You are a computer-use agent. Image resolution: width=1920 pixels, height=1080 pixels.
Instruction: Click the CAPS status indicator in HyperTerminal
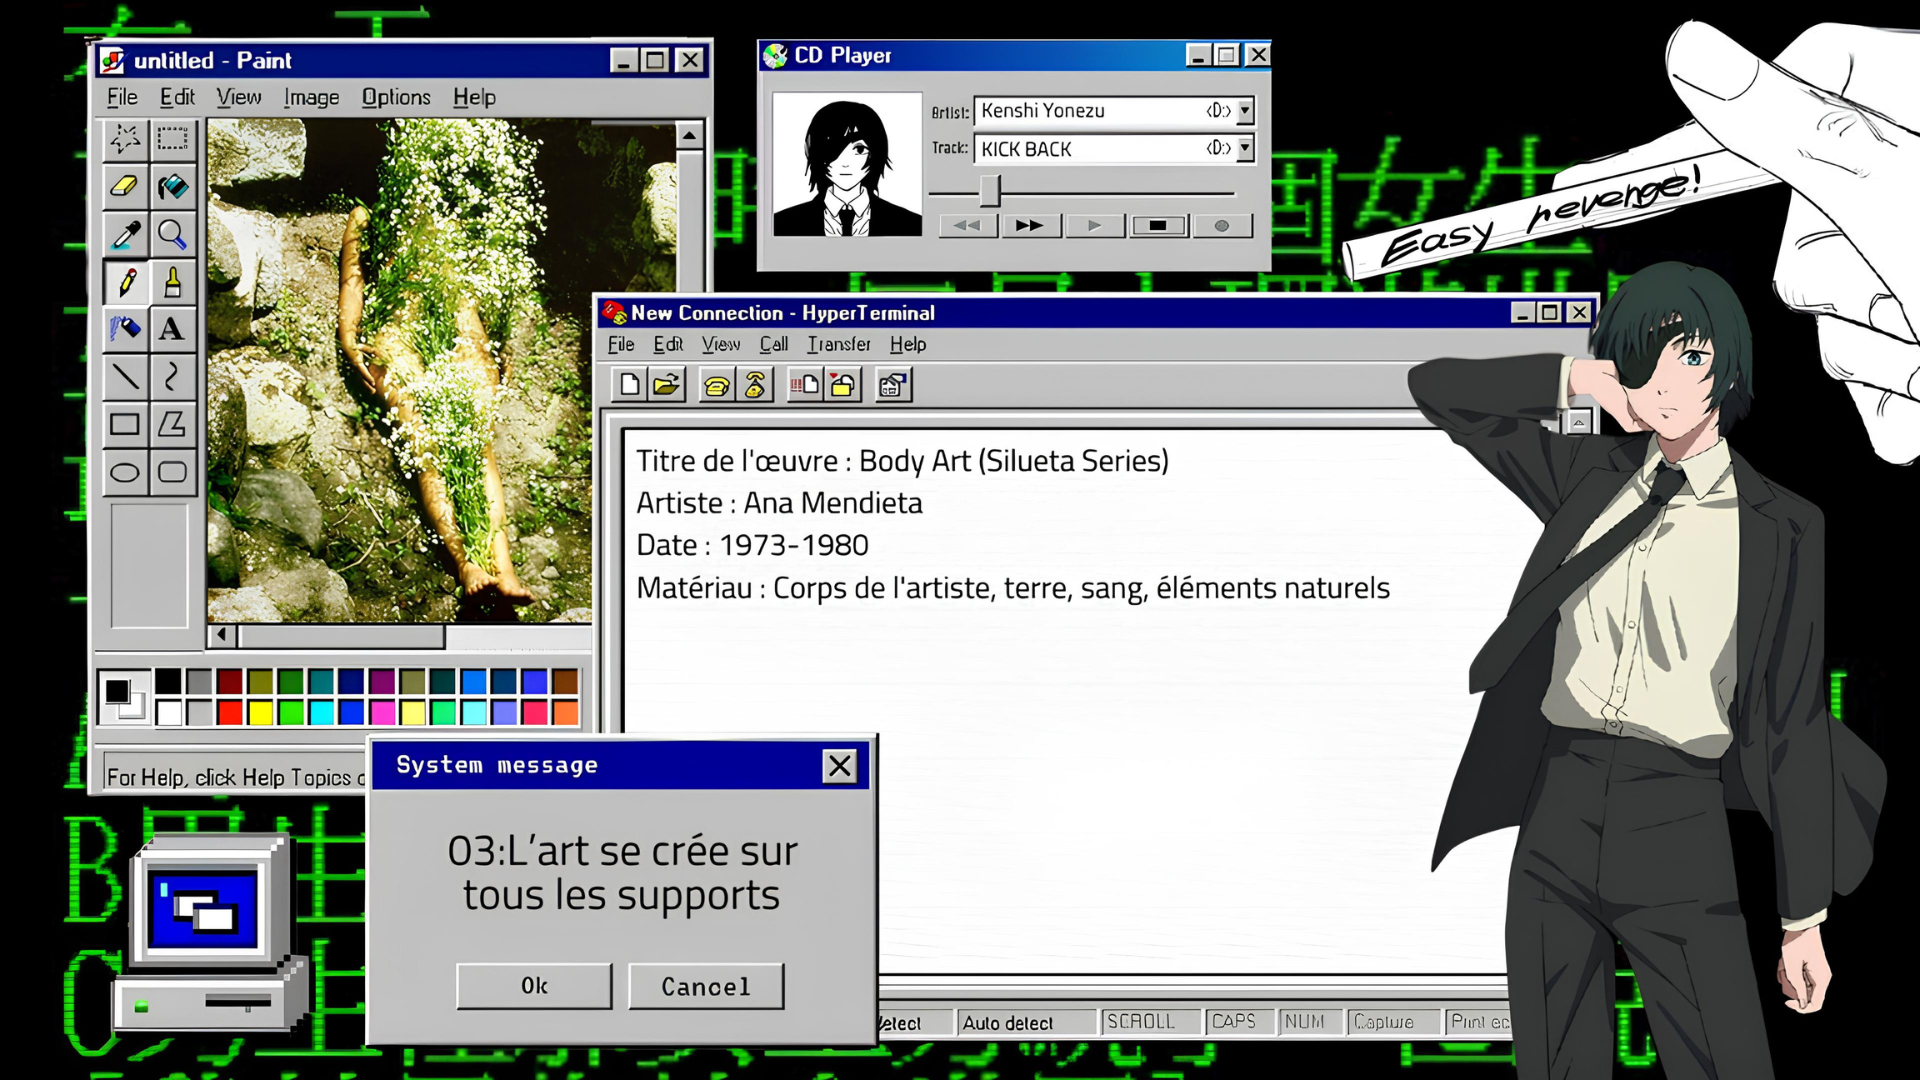click(x=1240, y=1022)
